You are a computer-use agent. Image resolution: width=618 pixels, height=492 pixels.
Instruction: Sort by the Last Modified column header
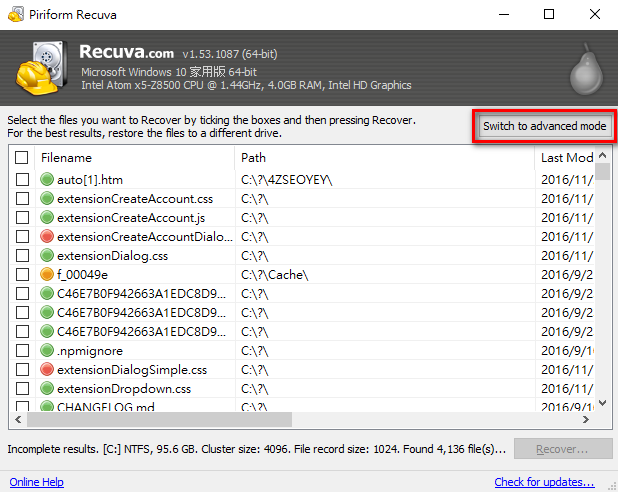click(x=565, y=158)
